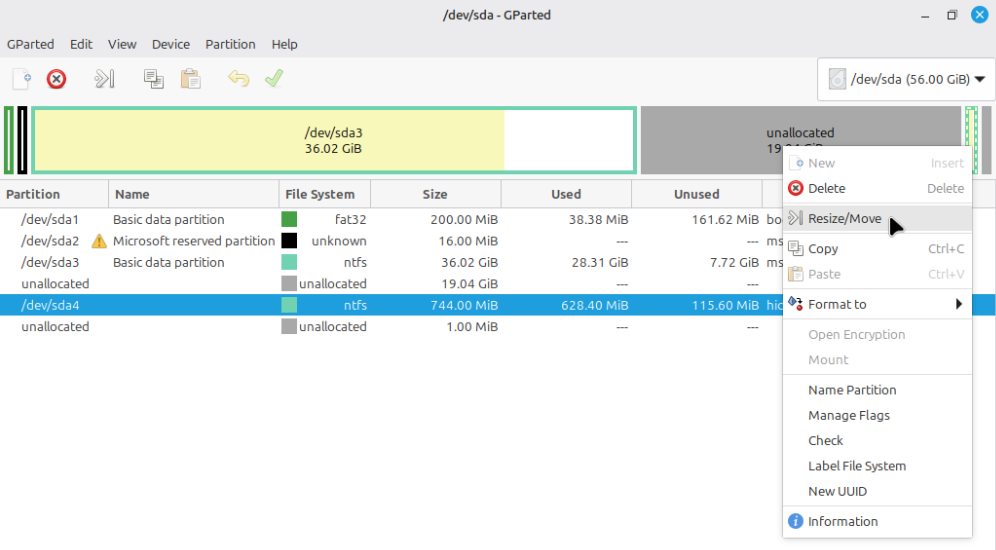The width and height of the screenshot is (996, 550).
Task: Open the Device menu
Action: pyautogui.click(x=171, y=44)
